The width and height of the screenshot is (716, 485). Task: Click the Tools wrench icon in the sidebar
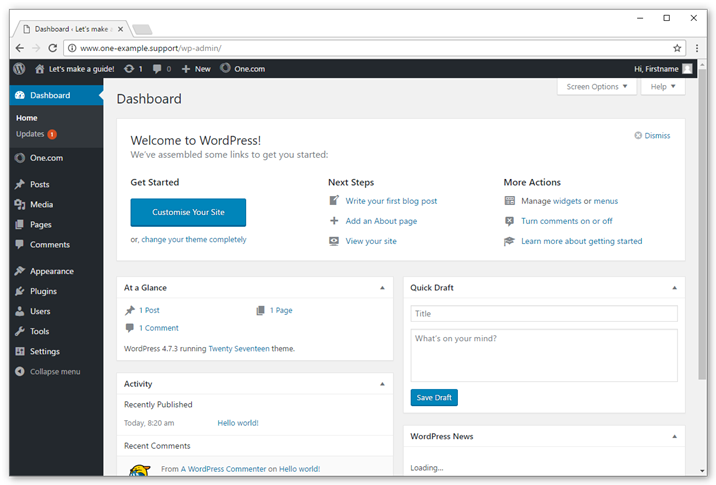(20, 331)
